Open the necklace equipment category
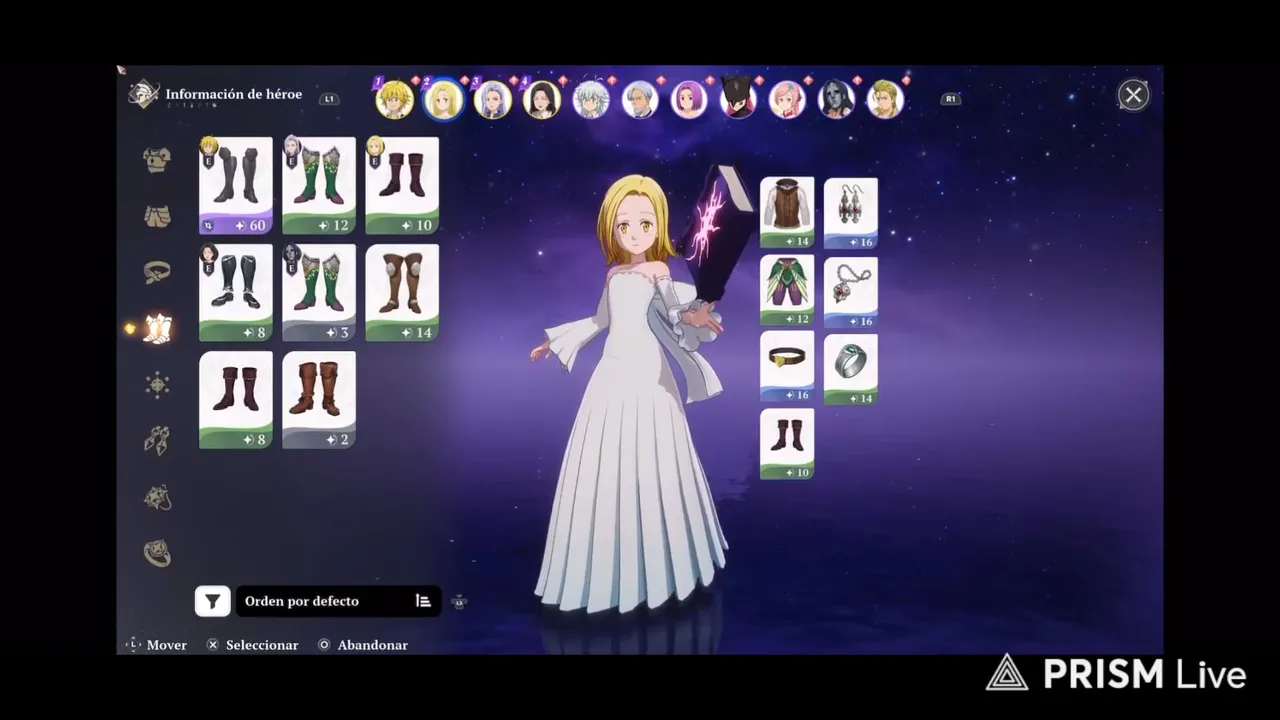The width and height of the screenshot is (1280, 720). coord(157,497)
